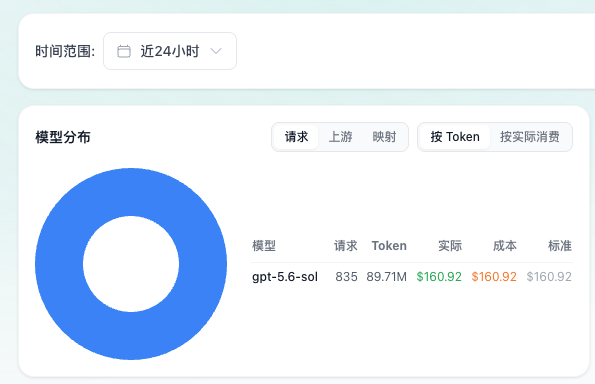Click the green $160.92 actual value
The height and width of the screenshot is (384, 595).
tap(439, 277)
